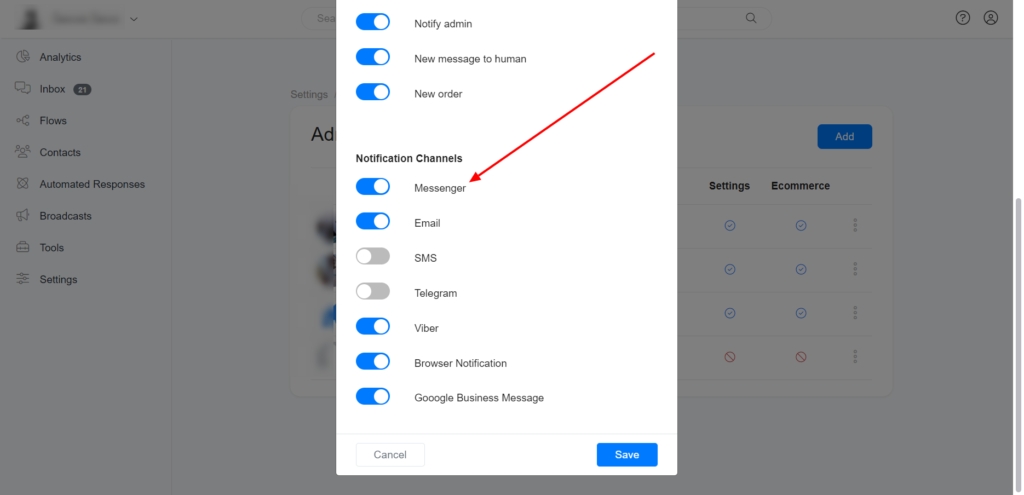Open the help question mark icon
1024x495 pixels.
click(963, 18)
